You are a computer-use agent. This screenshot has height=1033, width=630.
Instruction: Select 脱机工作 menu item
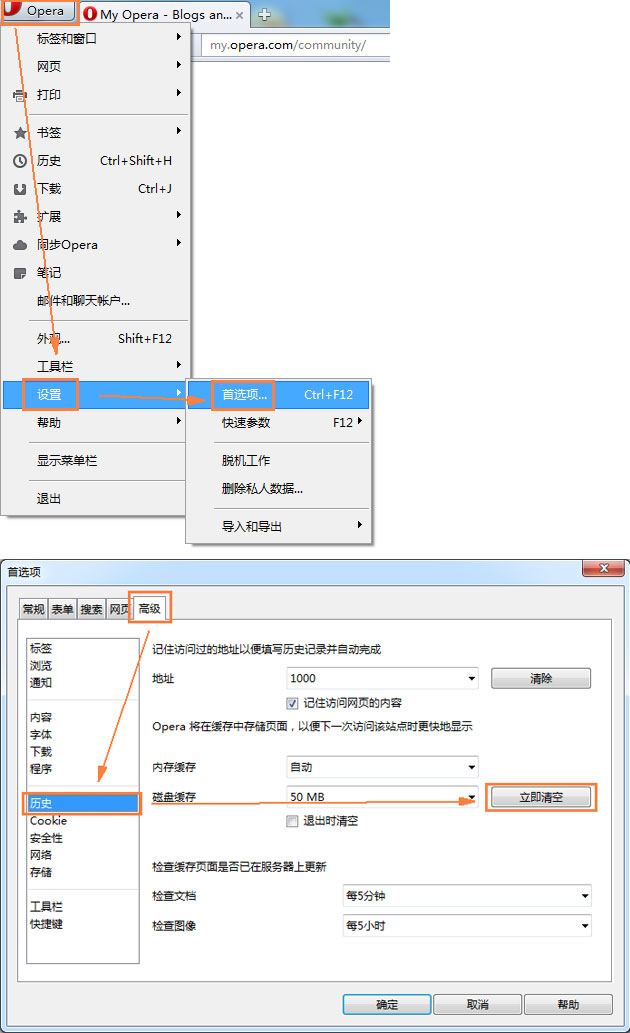pos(279,461)
